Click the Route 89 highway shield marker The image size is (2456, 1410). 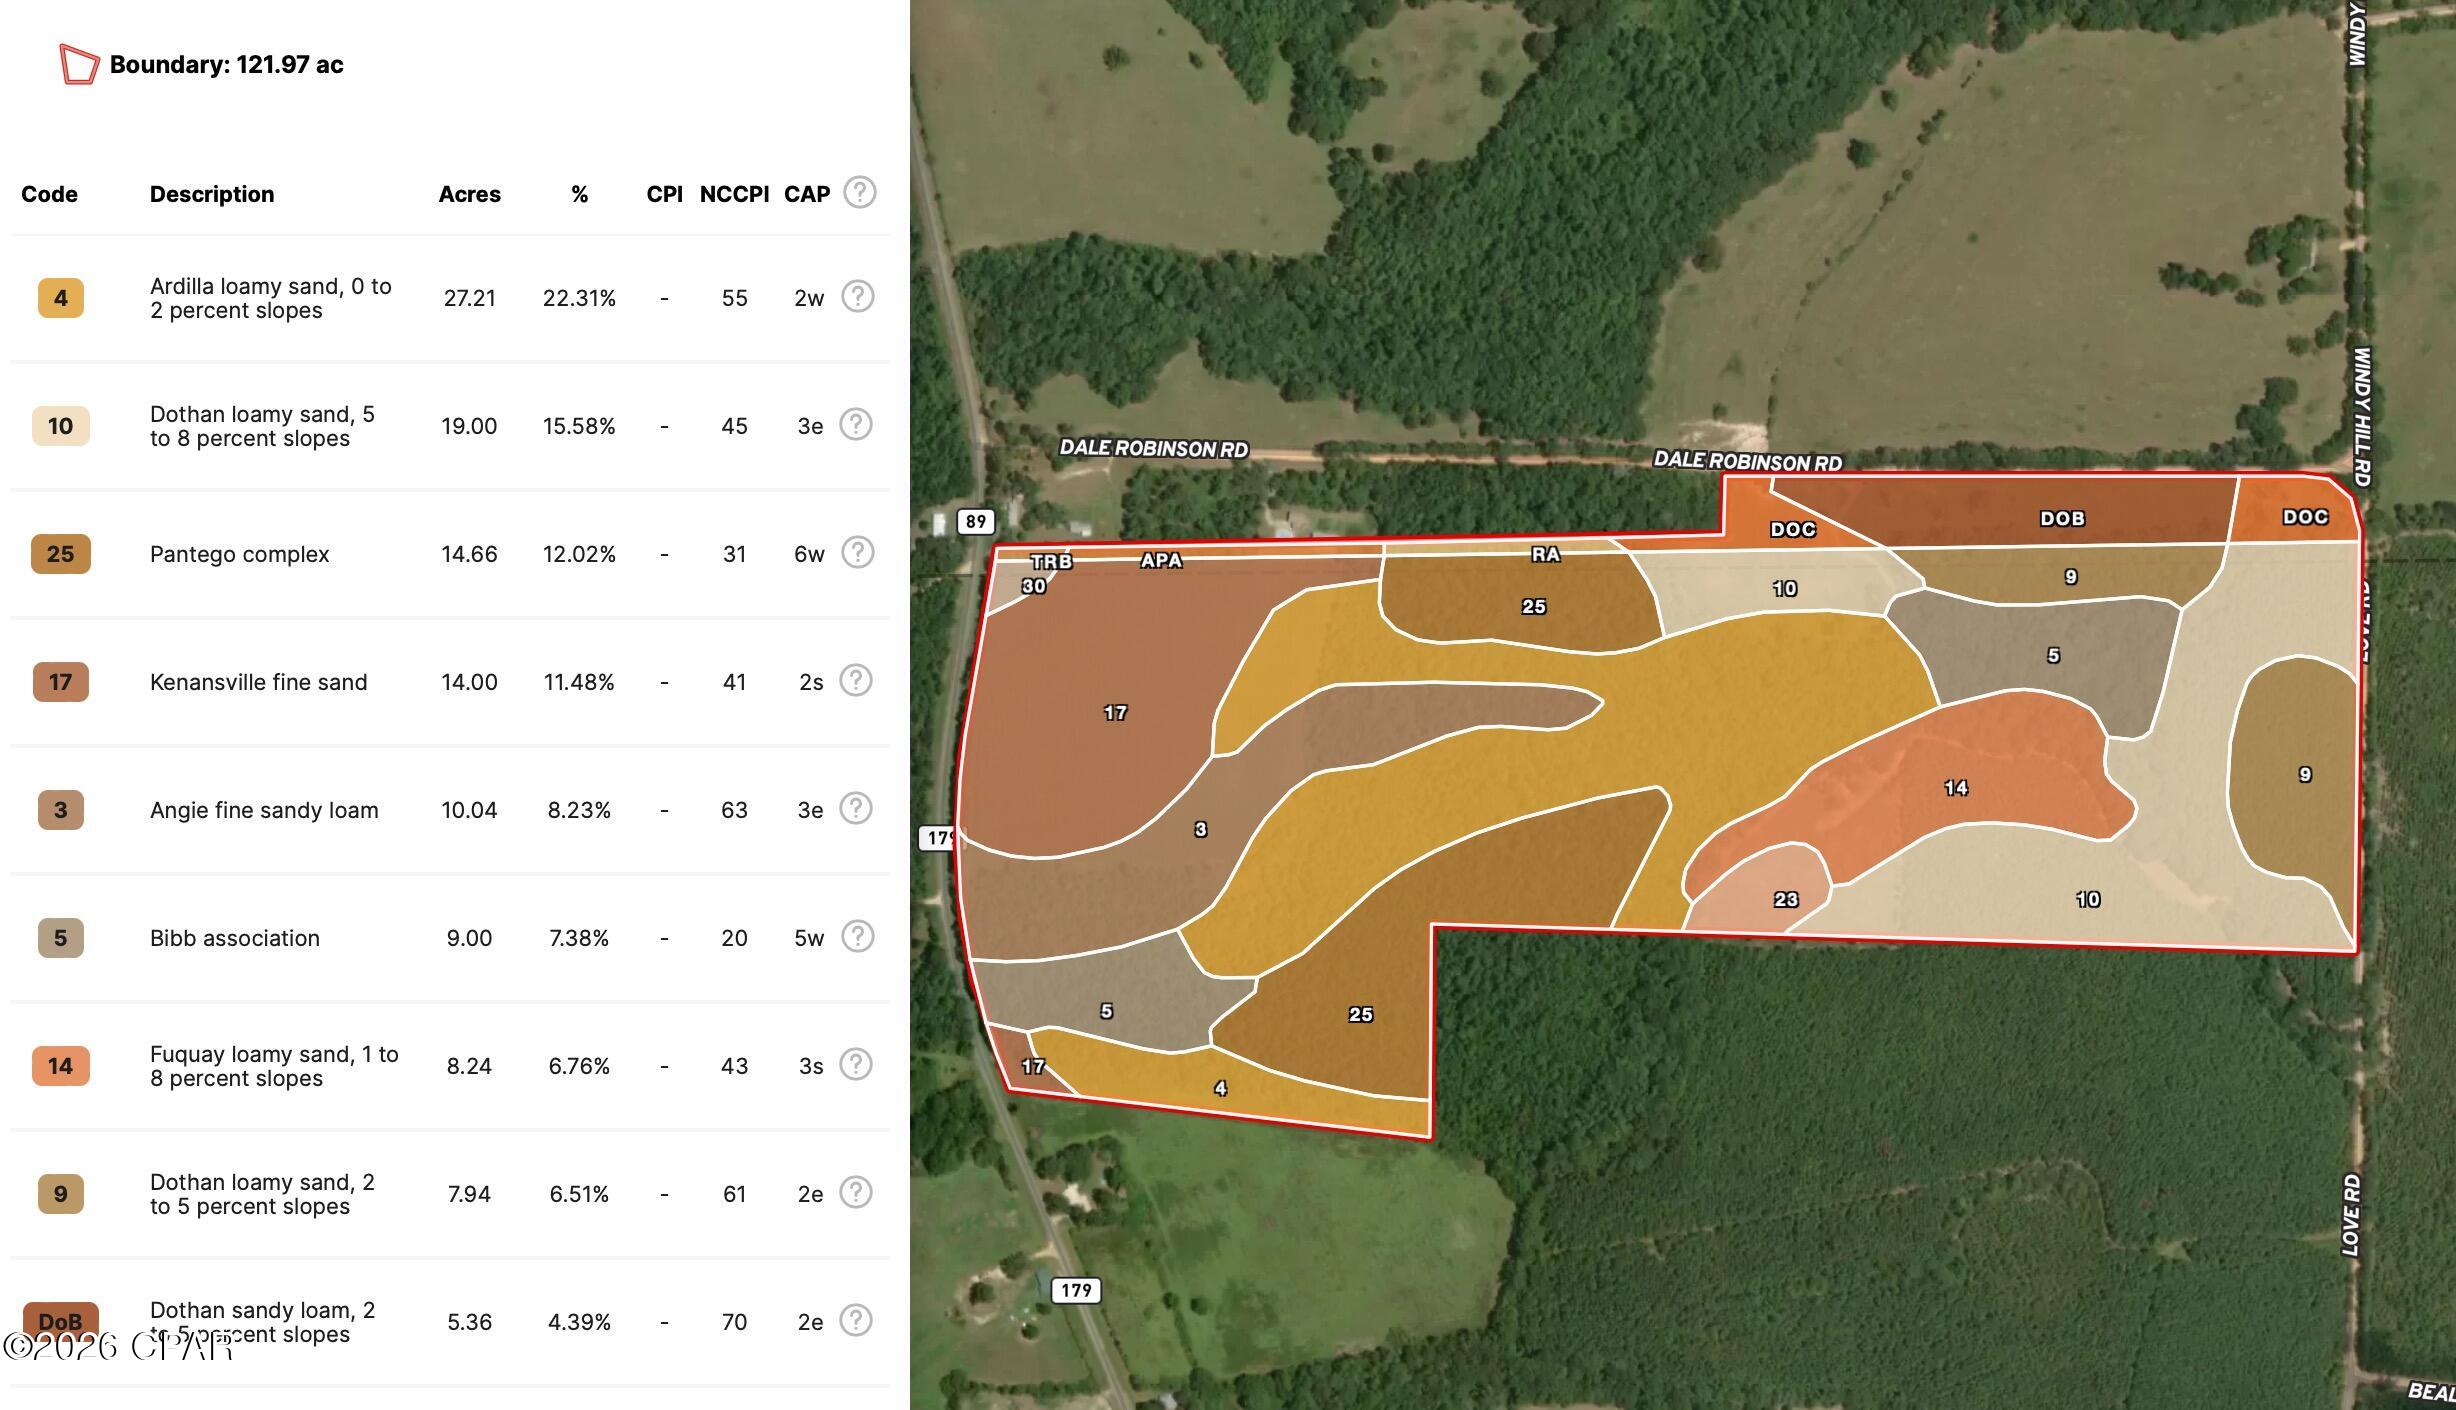pos(975,521)
